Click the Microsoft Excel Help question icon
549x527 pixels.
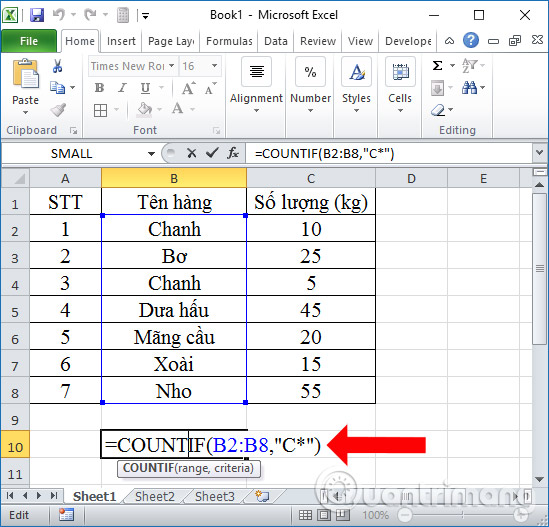(x=471, y=41)
